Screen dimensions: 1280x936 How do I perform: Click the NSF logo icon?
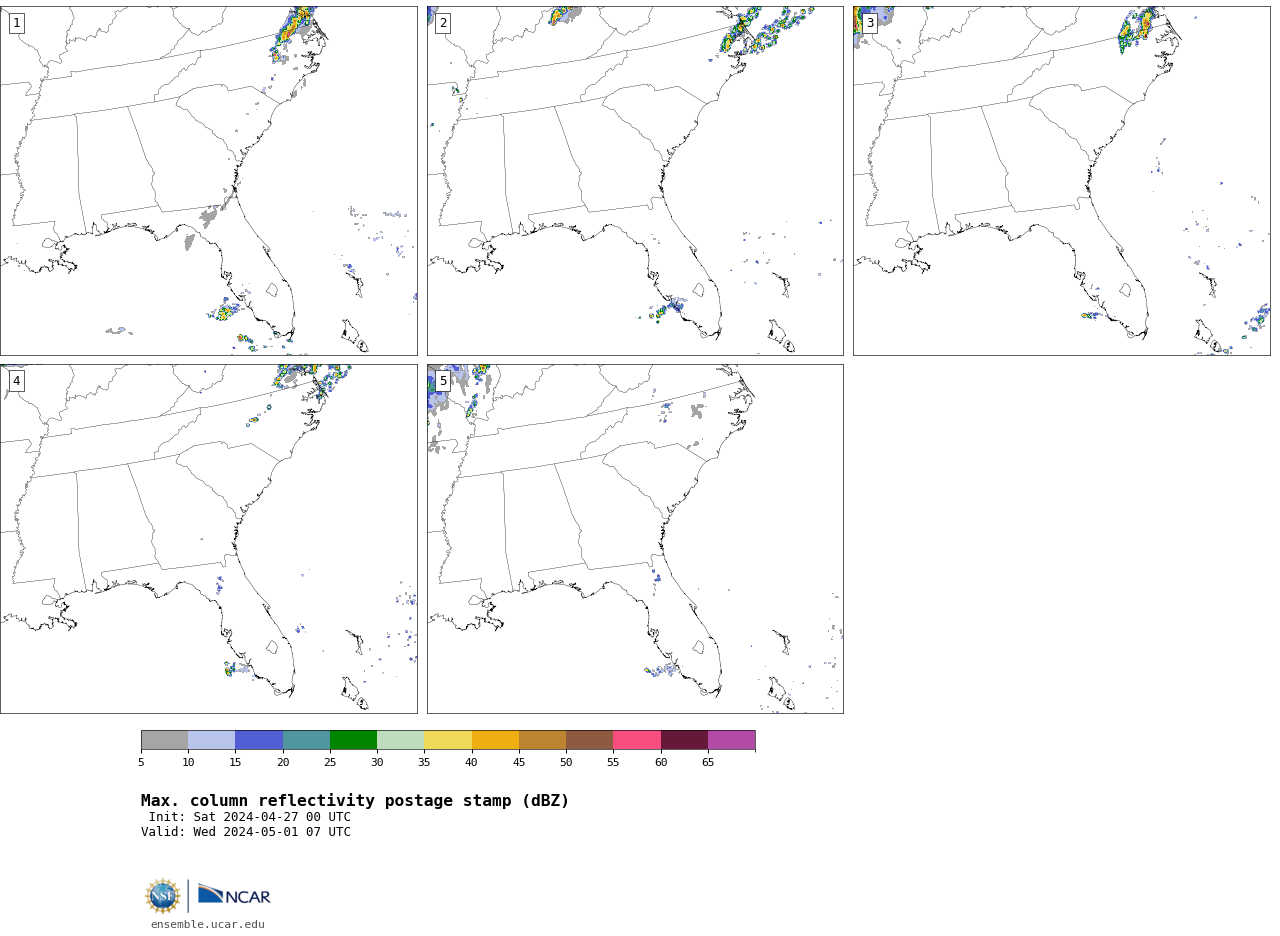tap(163, 896)
